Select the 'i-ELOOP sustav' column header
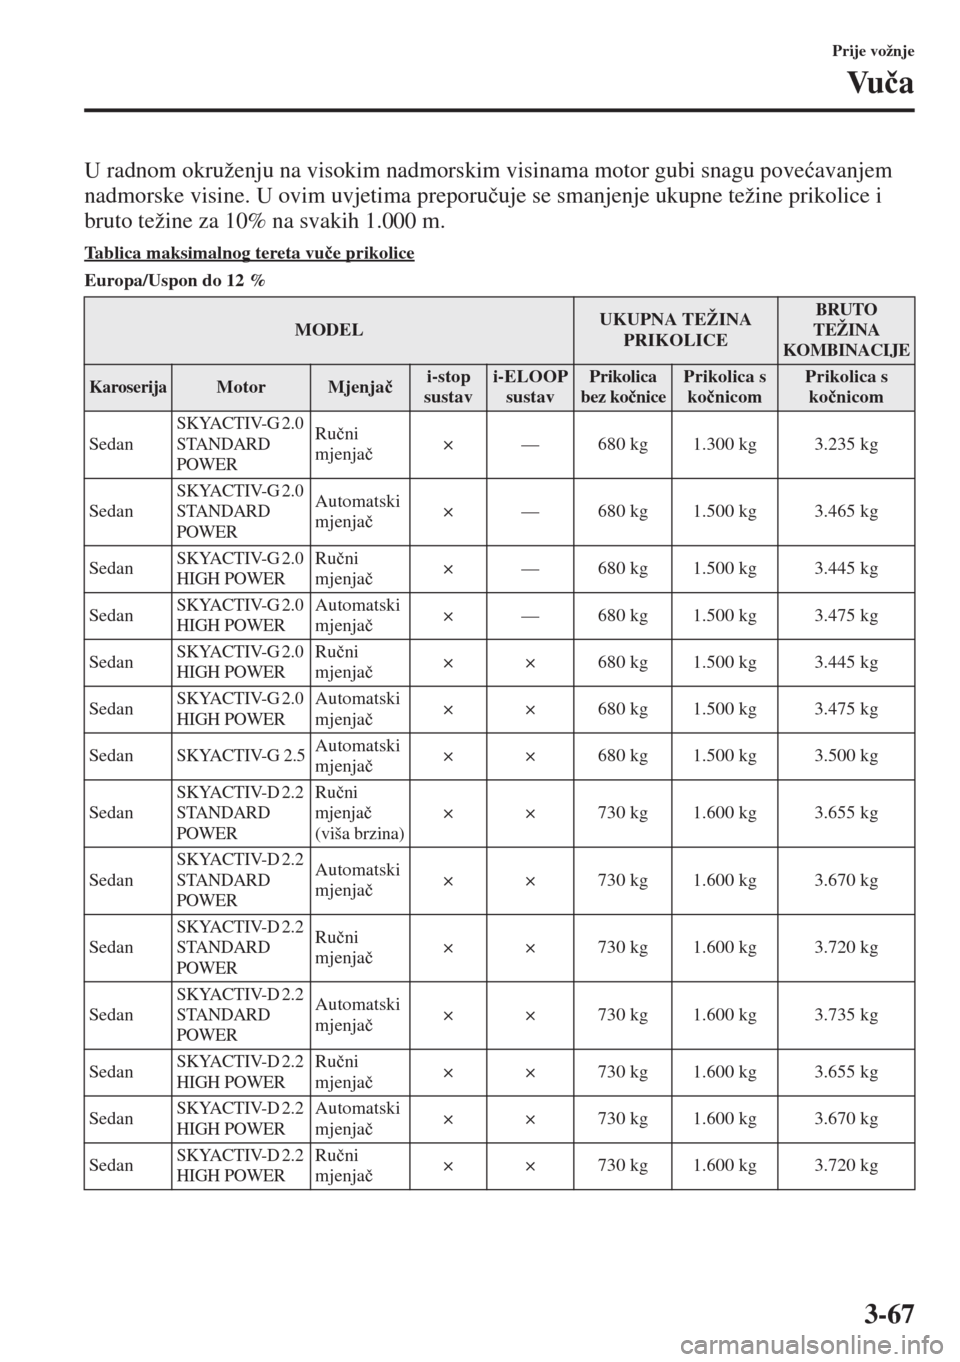The image size is (960, 1362). tap(532, 387)
